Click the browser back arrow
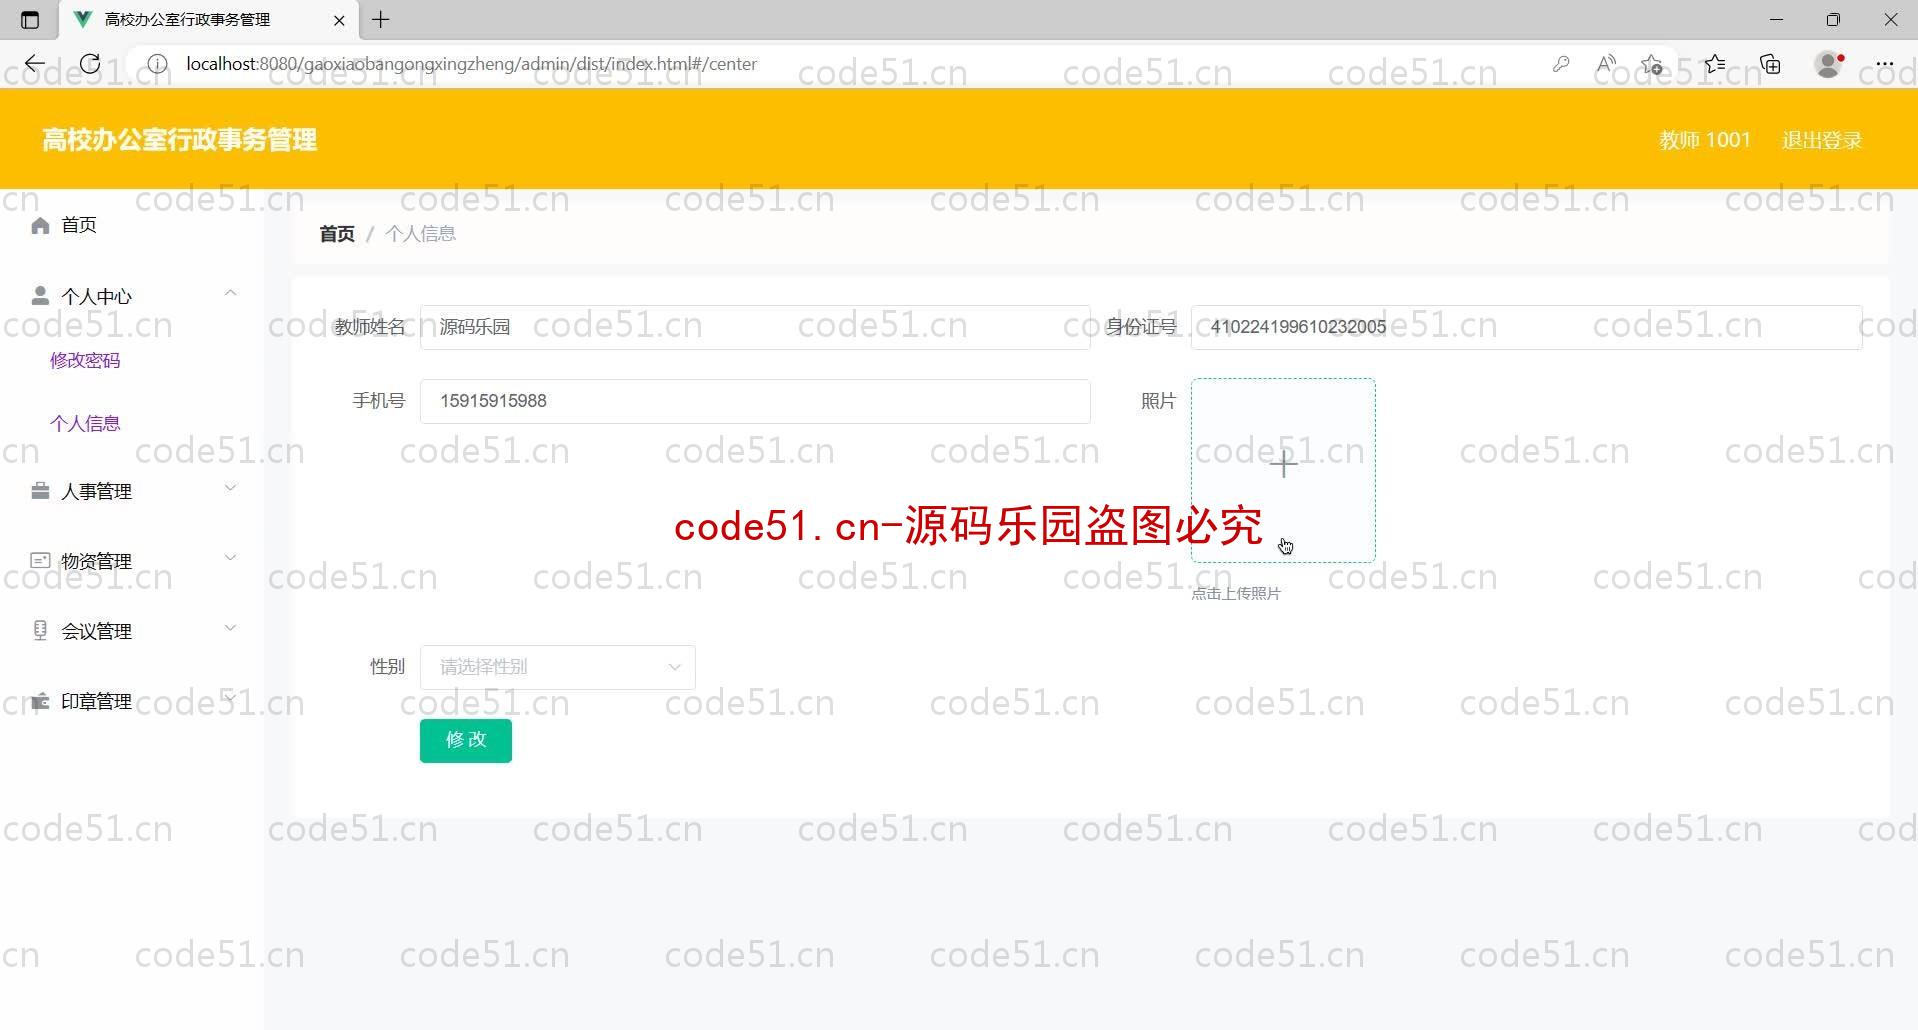1918x1030 pixels. (35, 64)
